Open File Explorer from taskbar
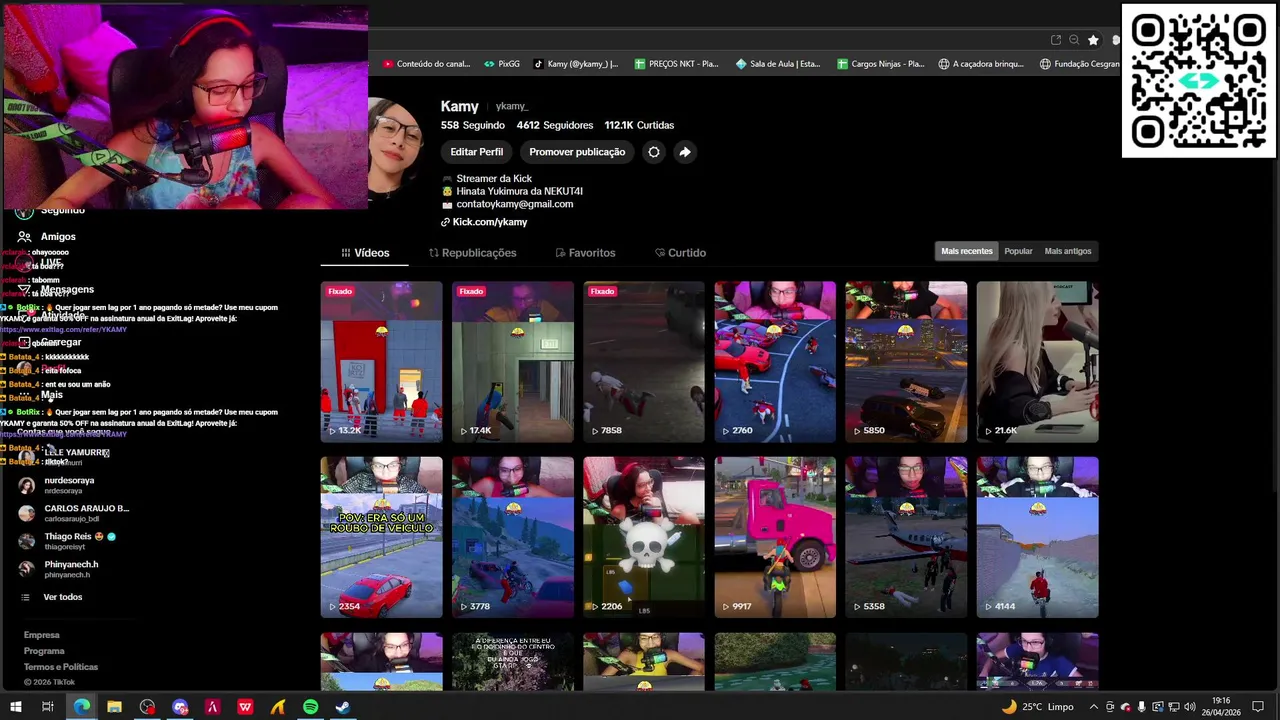Screen dimensions: 1280x720 pos(114,707)
